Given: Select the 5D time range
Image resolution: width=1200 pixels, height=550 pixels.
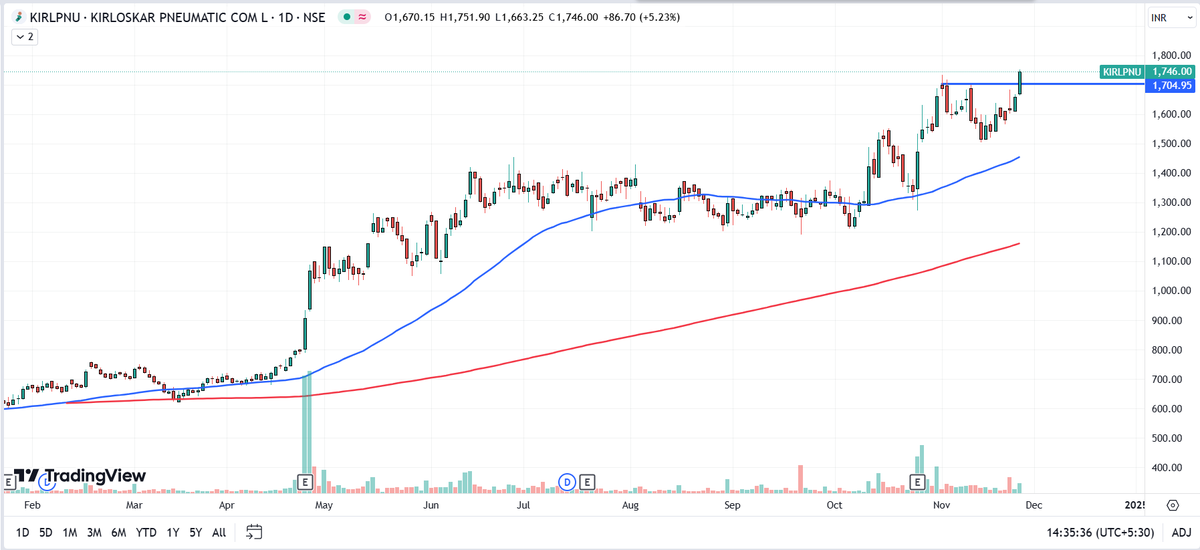Looking at the screenshot, I should tap(46, 532).
